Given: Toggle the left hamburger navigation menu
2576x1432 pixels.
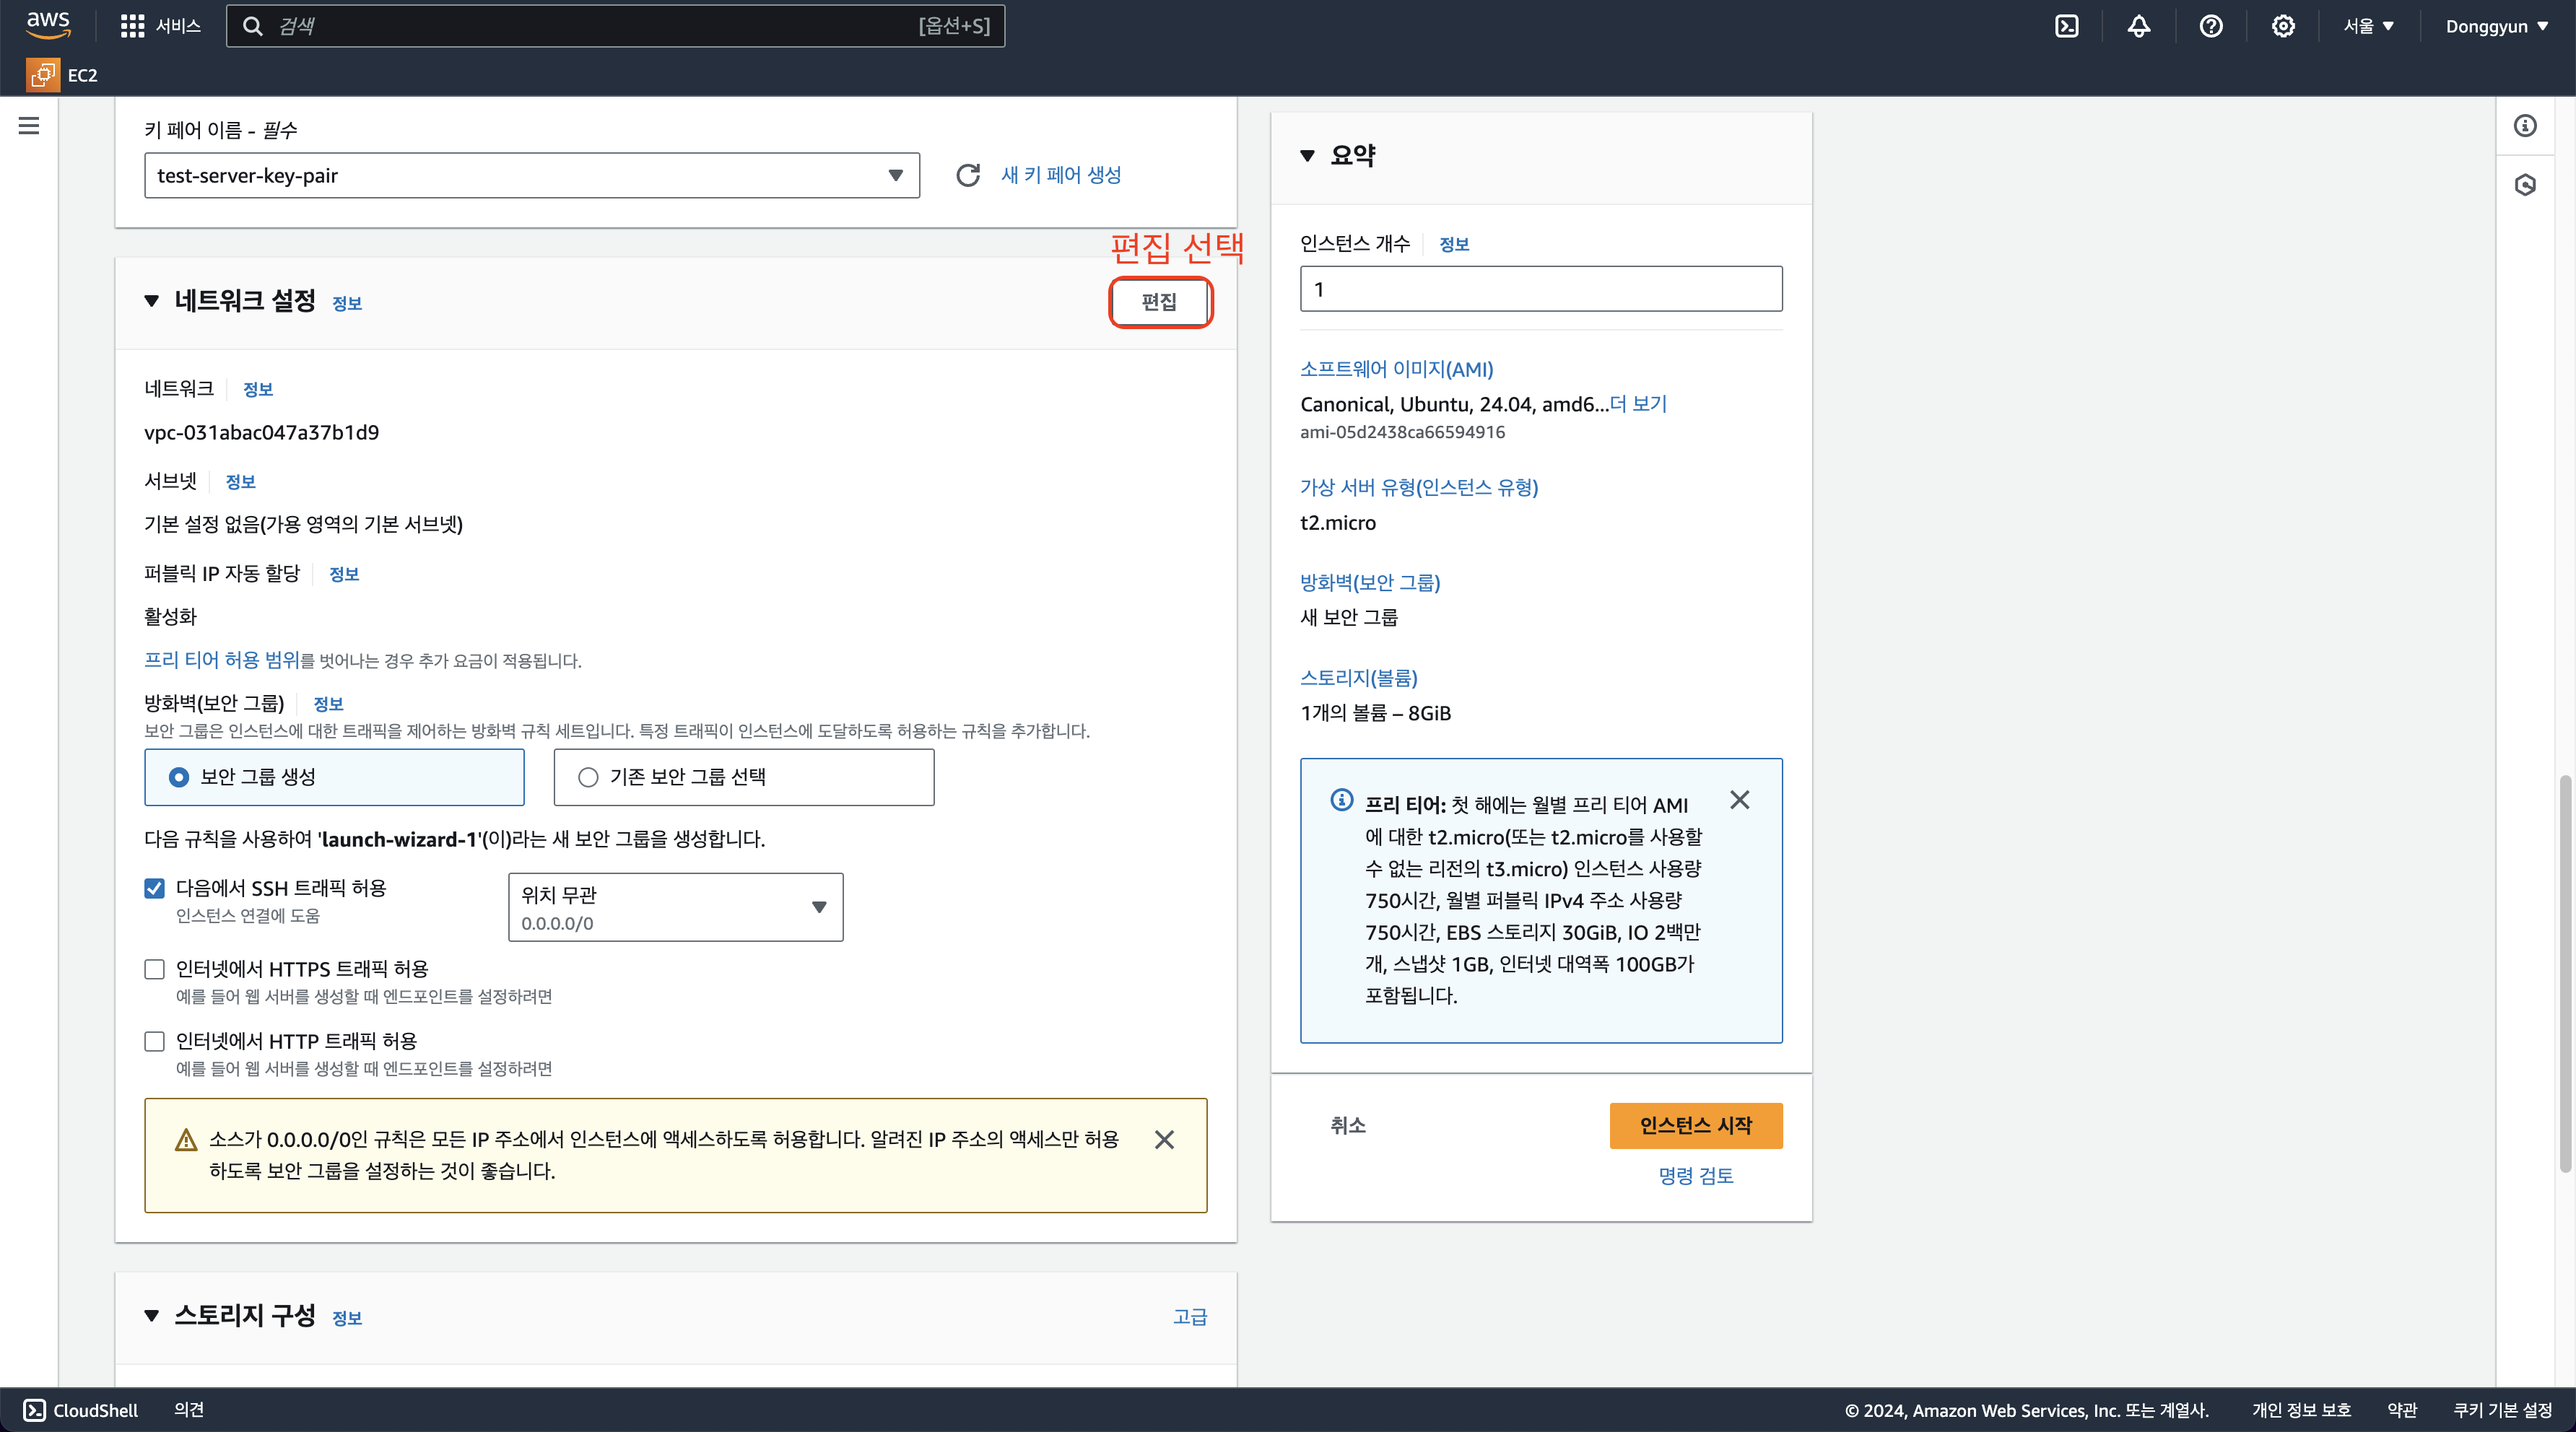Looking at the screenshot, I should pyautogui.click(x=29, y=126).
